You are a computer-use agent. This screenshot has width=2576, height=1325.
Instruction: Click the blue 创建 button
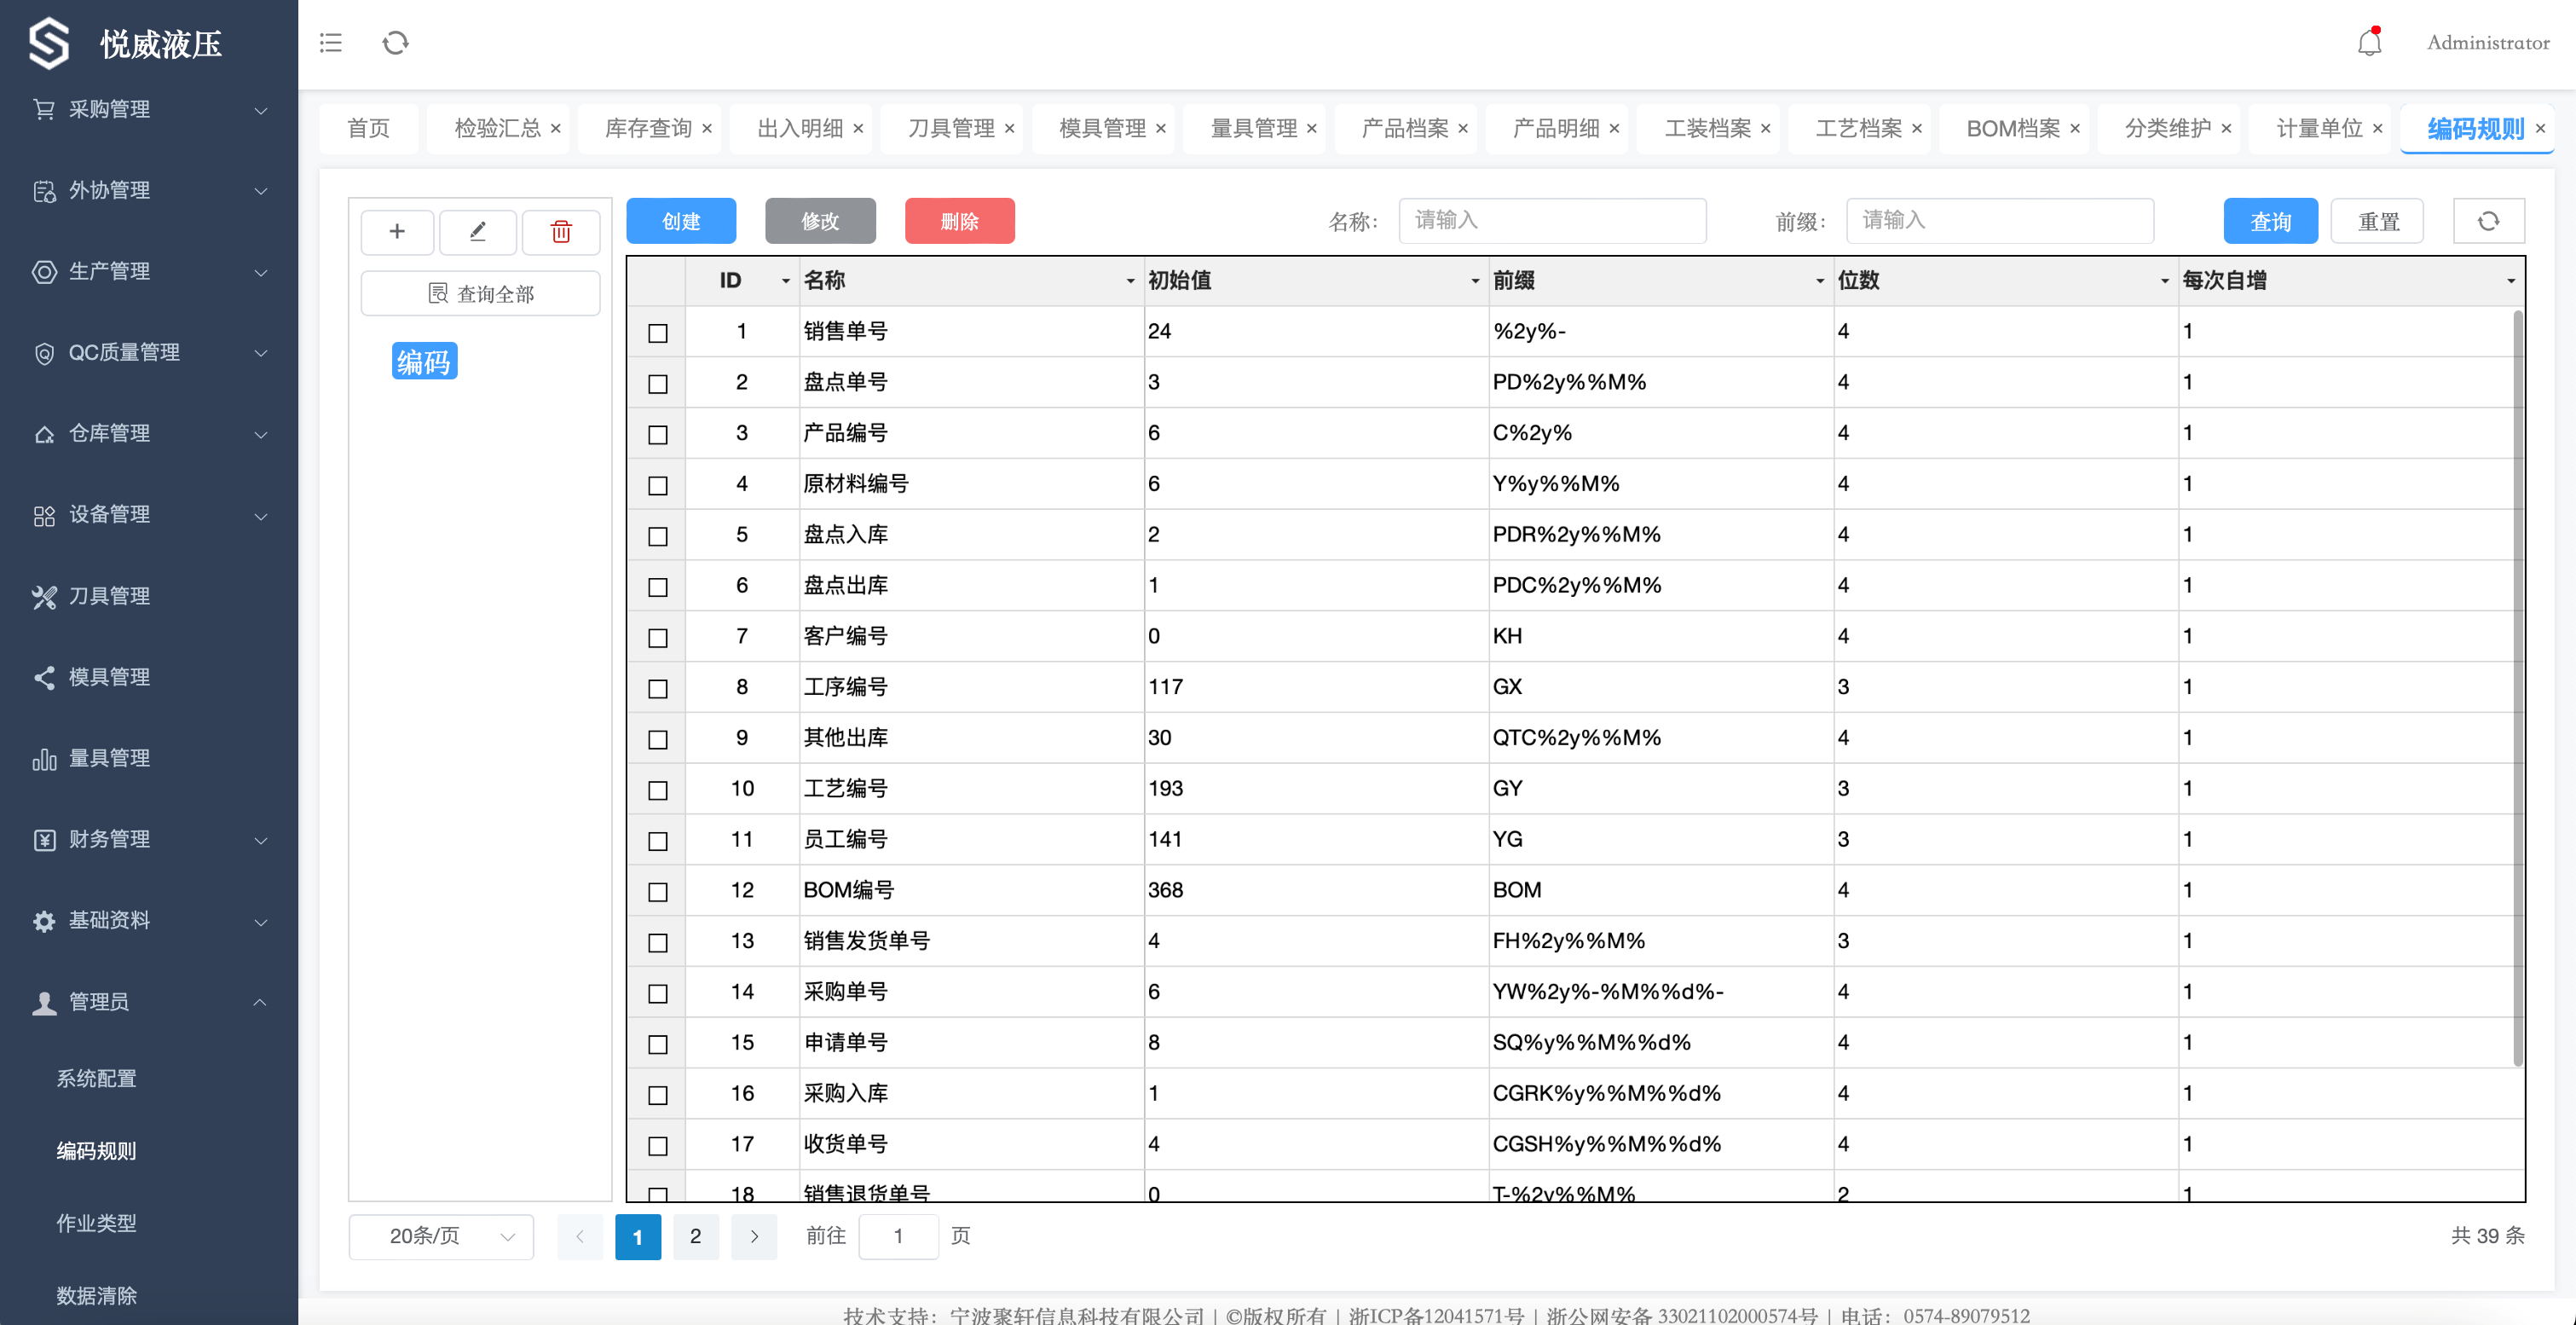[x=681, y=221]
